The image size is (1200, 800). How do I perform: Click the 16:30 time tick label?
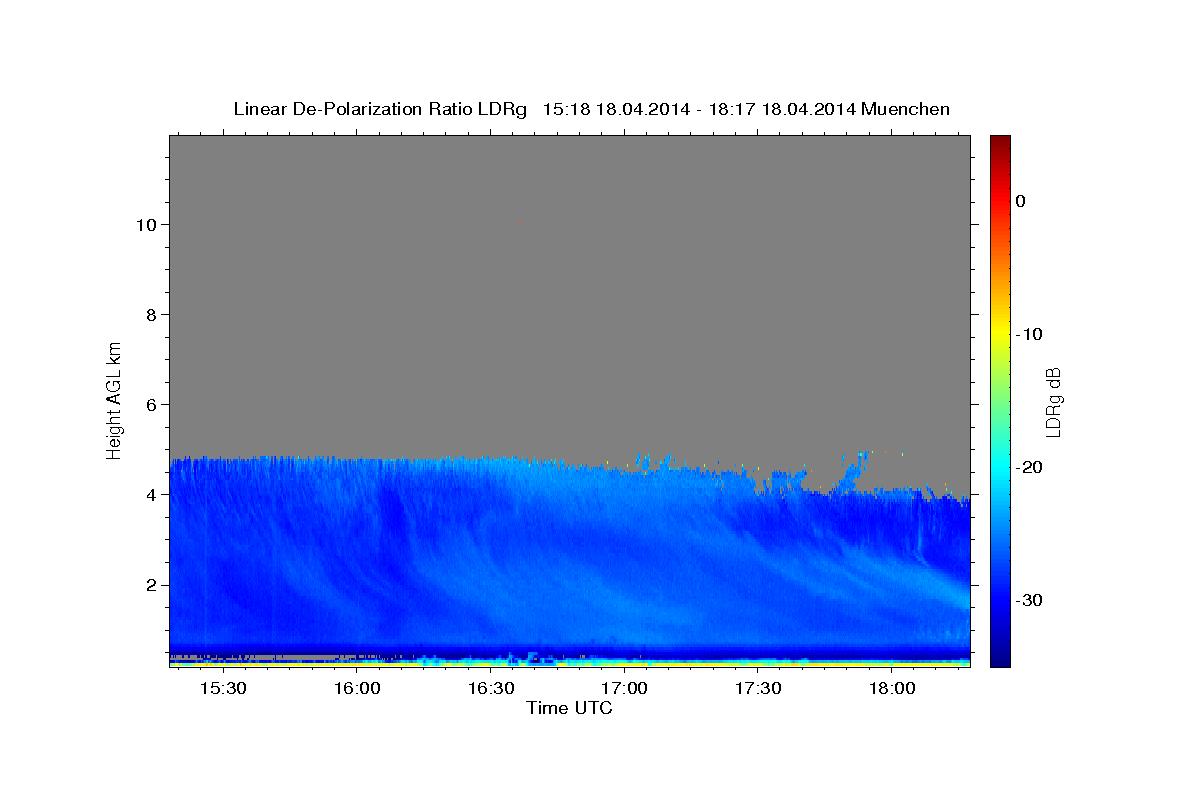490,689
